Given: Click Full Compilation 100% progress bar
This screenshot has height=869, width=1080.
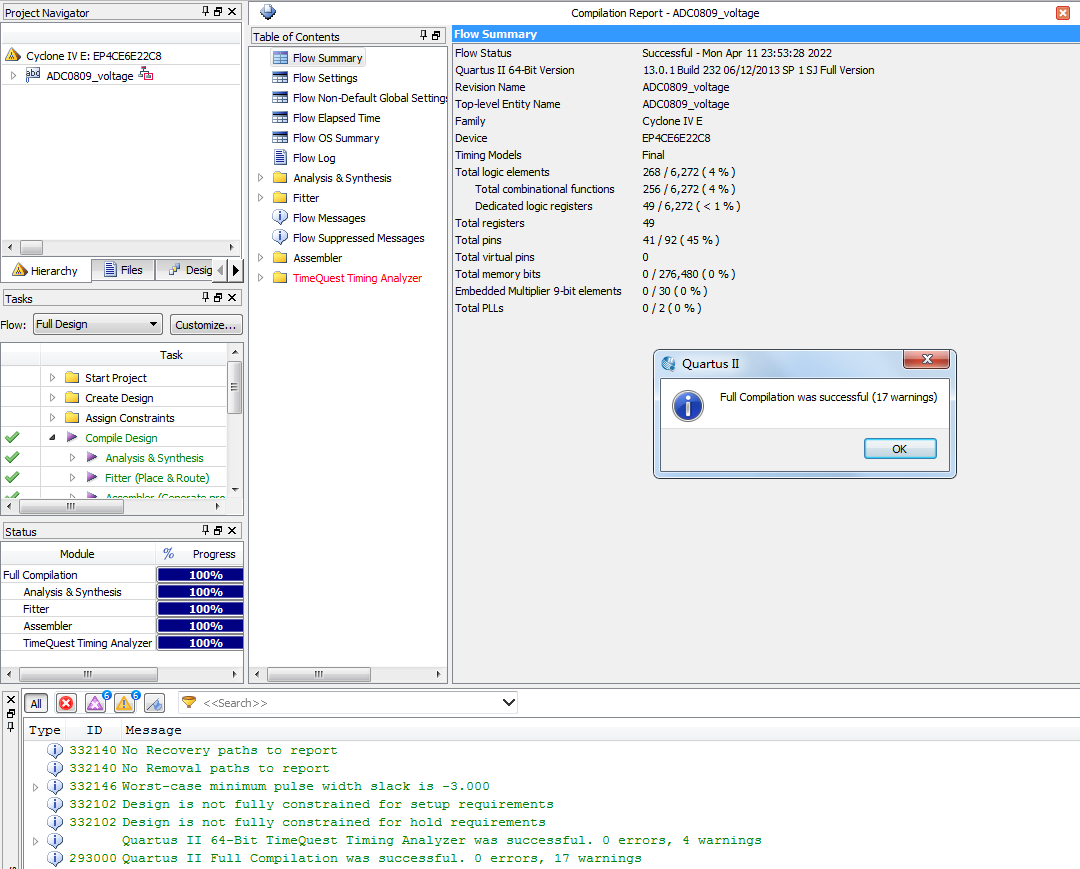Looking at the screenshot, I should click(x=200, y=575).
